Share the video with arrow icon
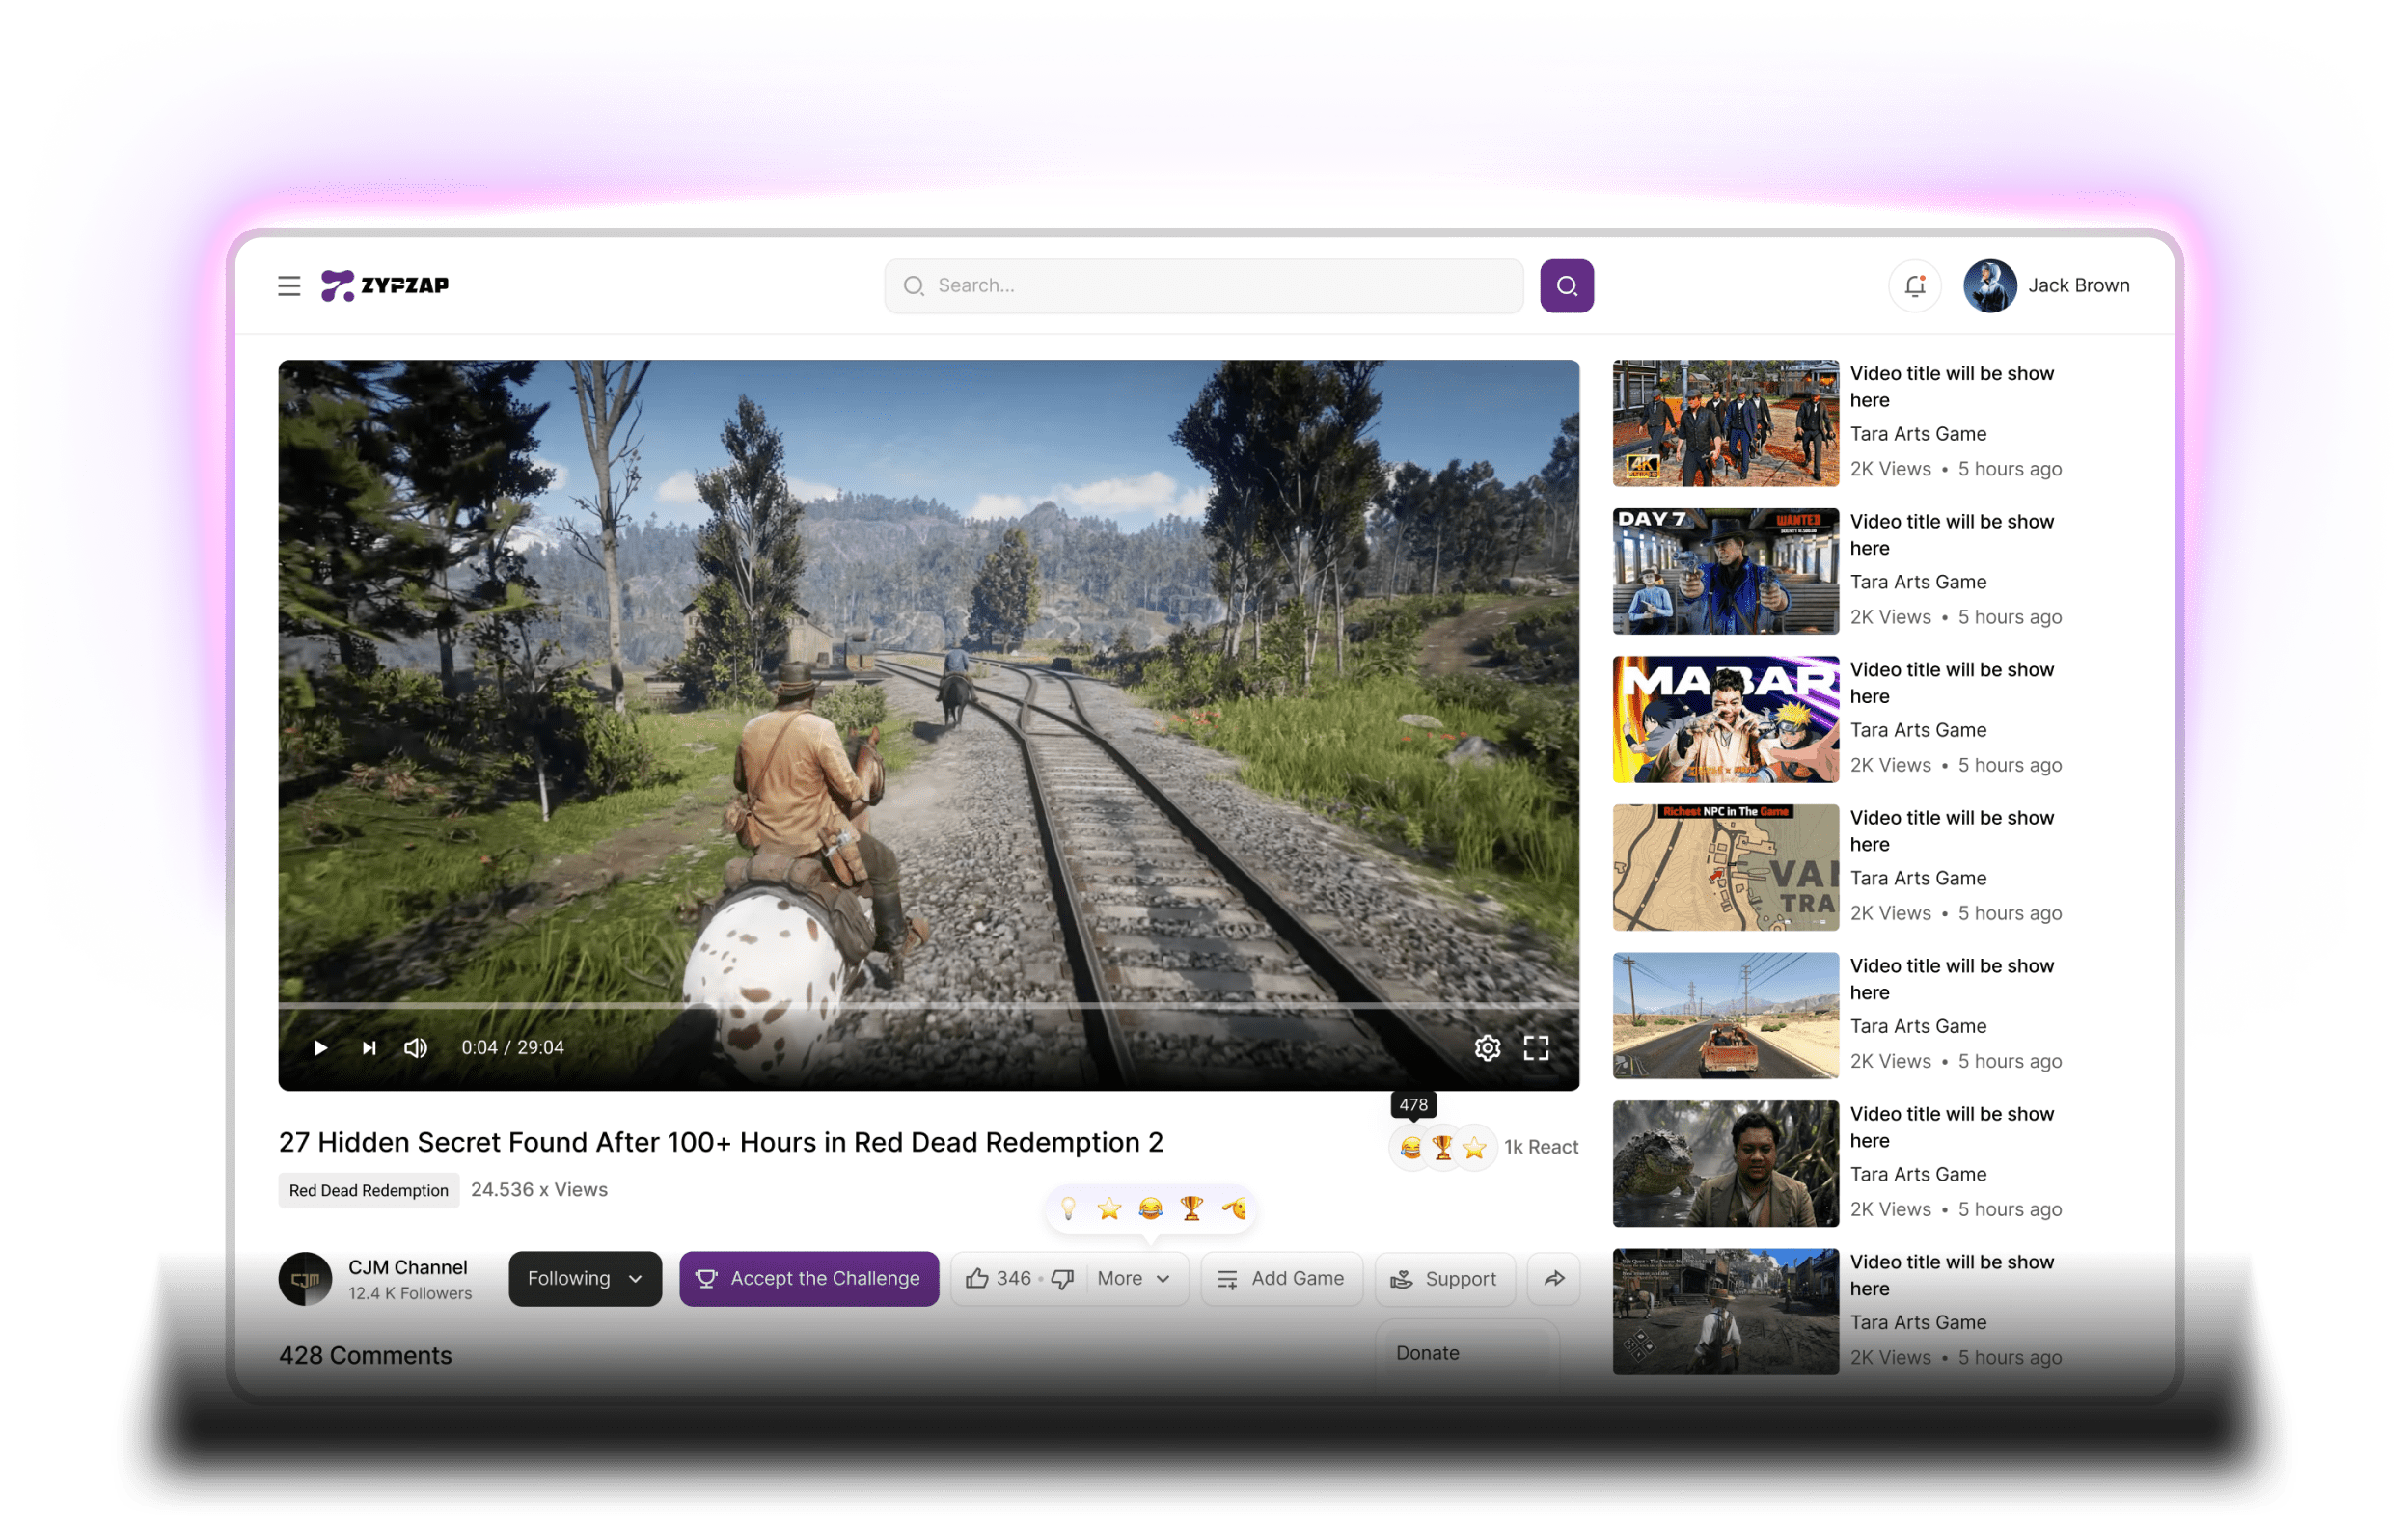 click(1554, 1279)
